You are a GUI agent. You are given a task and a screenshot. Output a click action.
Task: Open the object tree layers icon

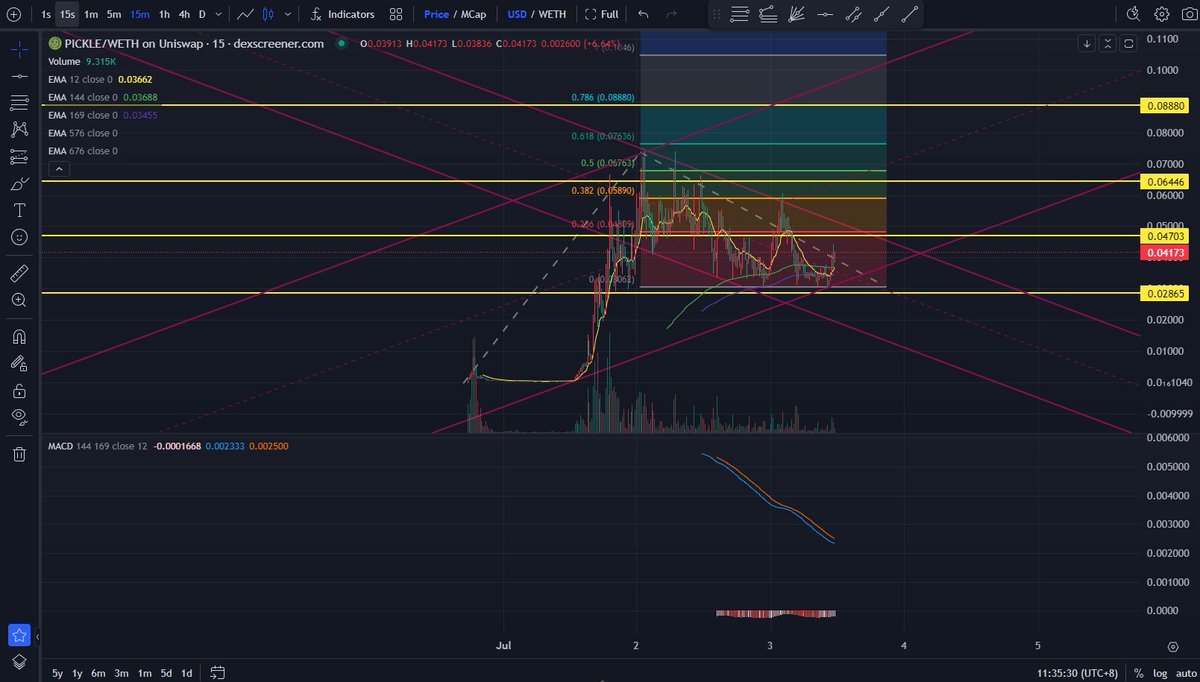point(19,661)
